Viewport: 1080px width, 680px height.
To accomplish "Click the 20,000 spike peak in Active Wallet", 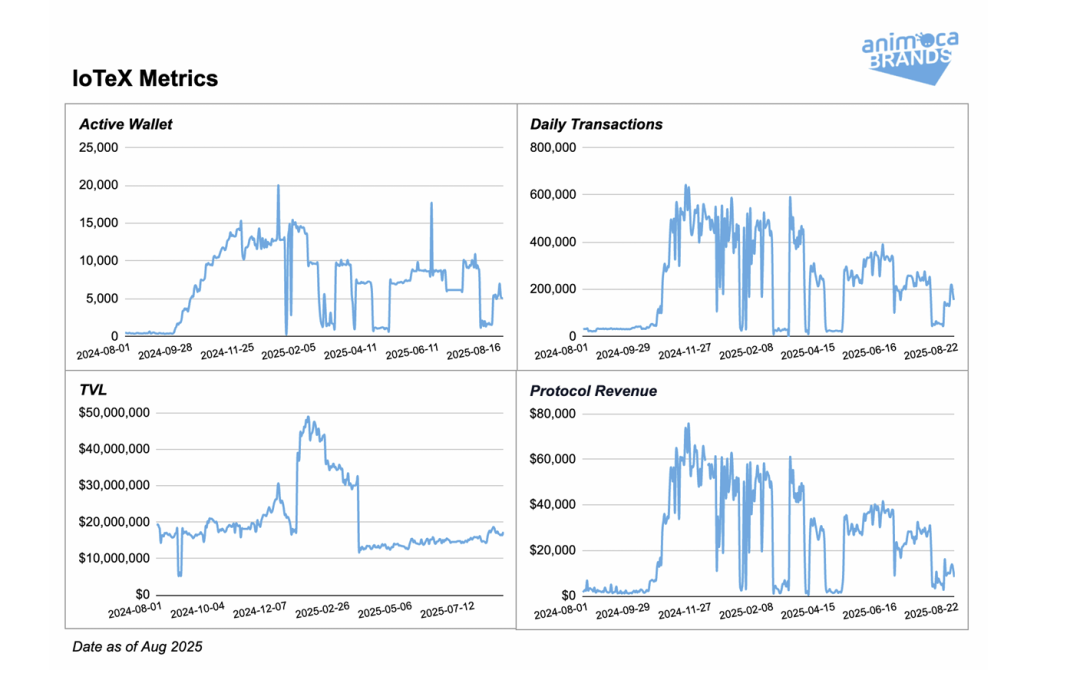I will click(x=278, y=186).
